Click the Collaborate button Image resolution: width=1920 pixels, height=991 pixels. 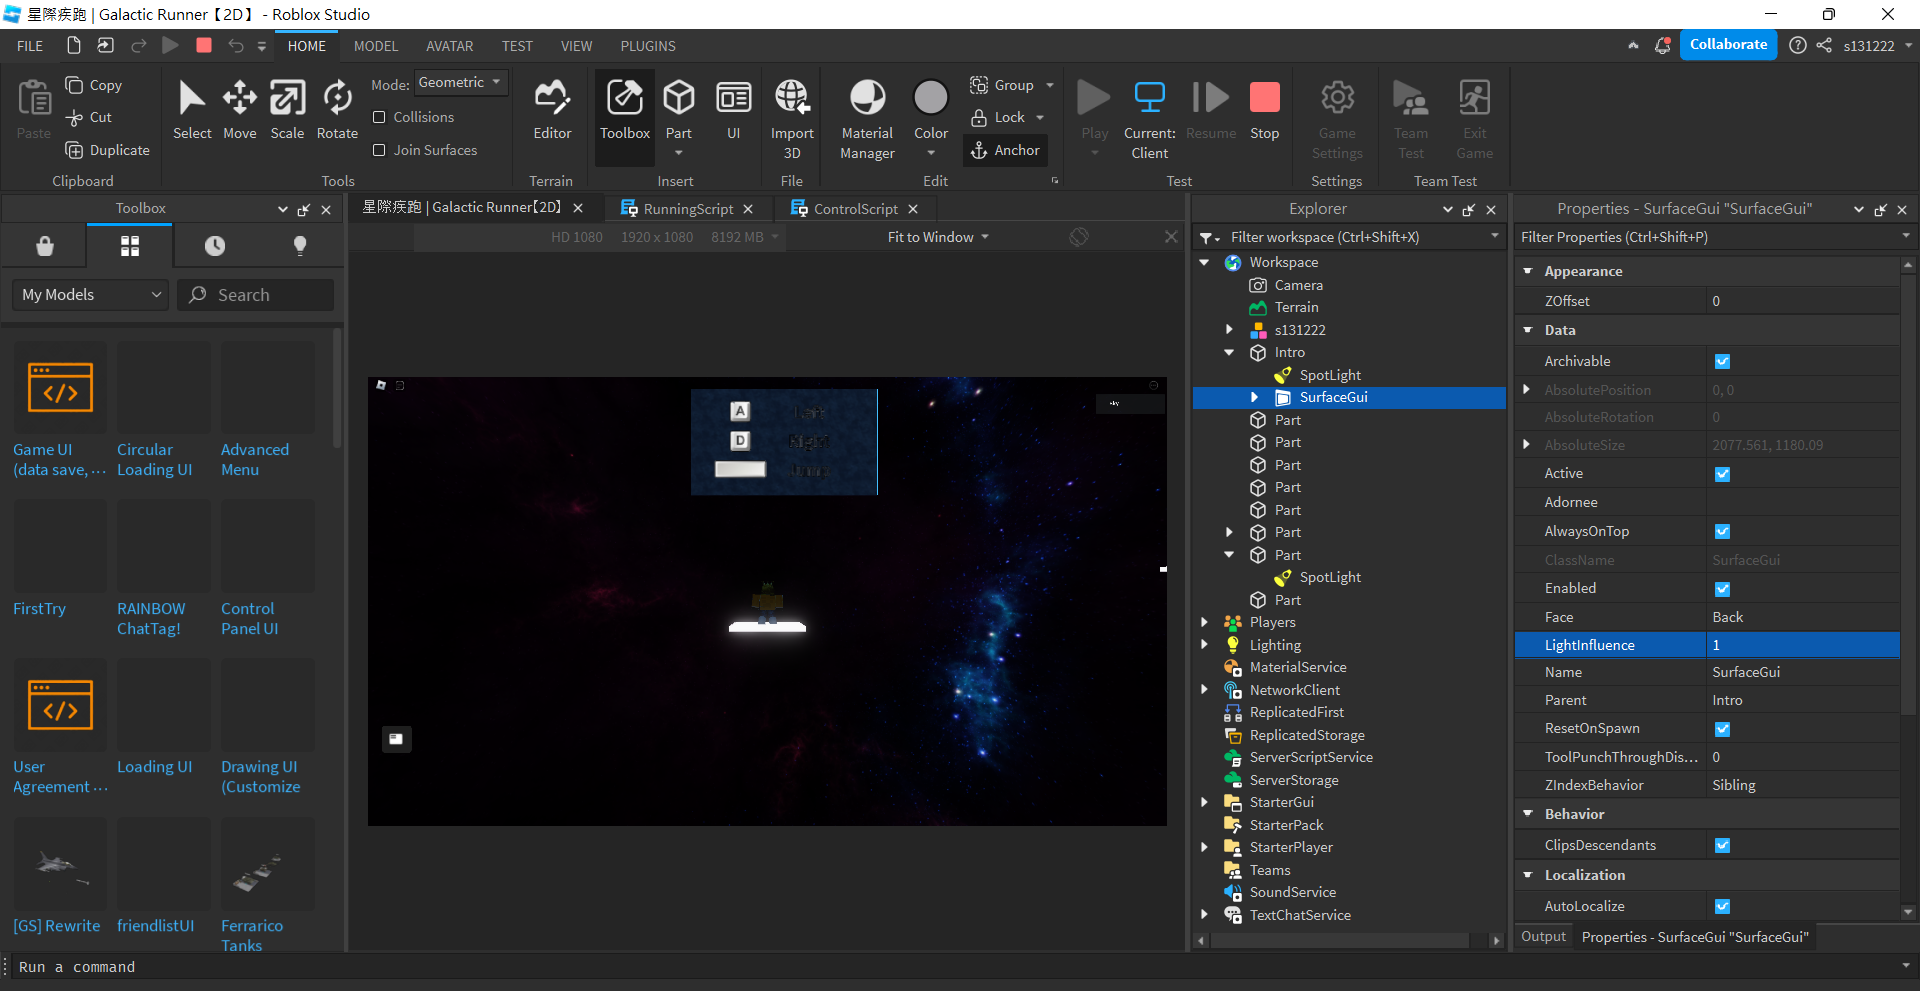tap(1727, 45)
